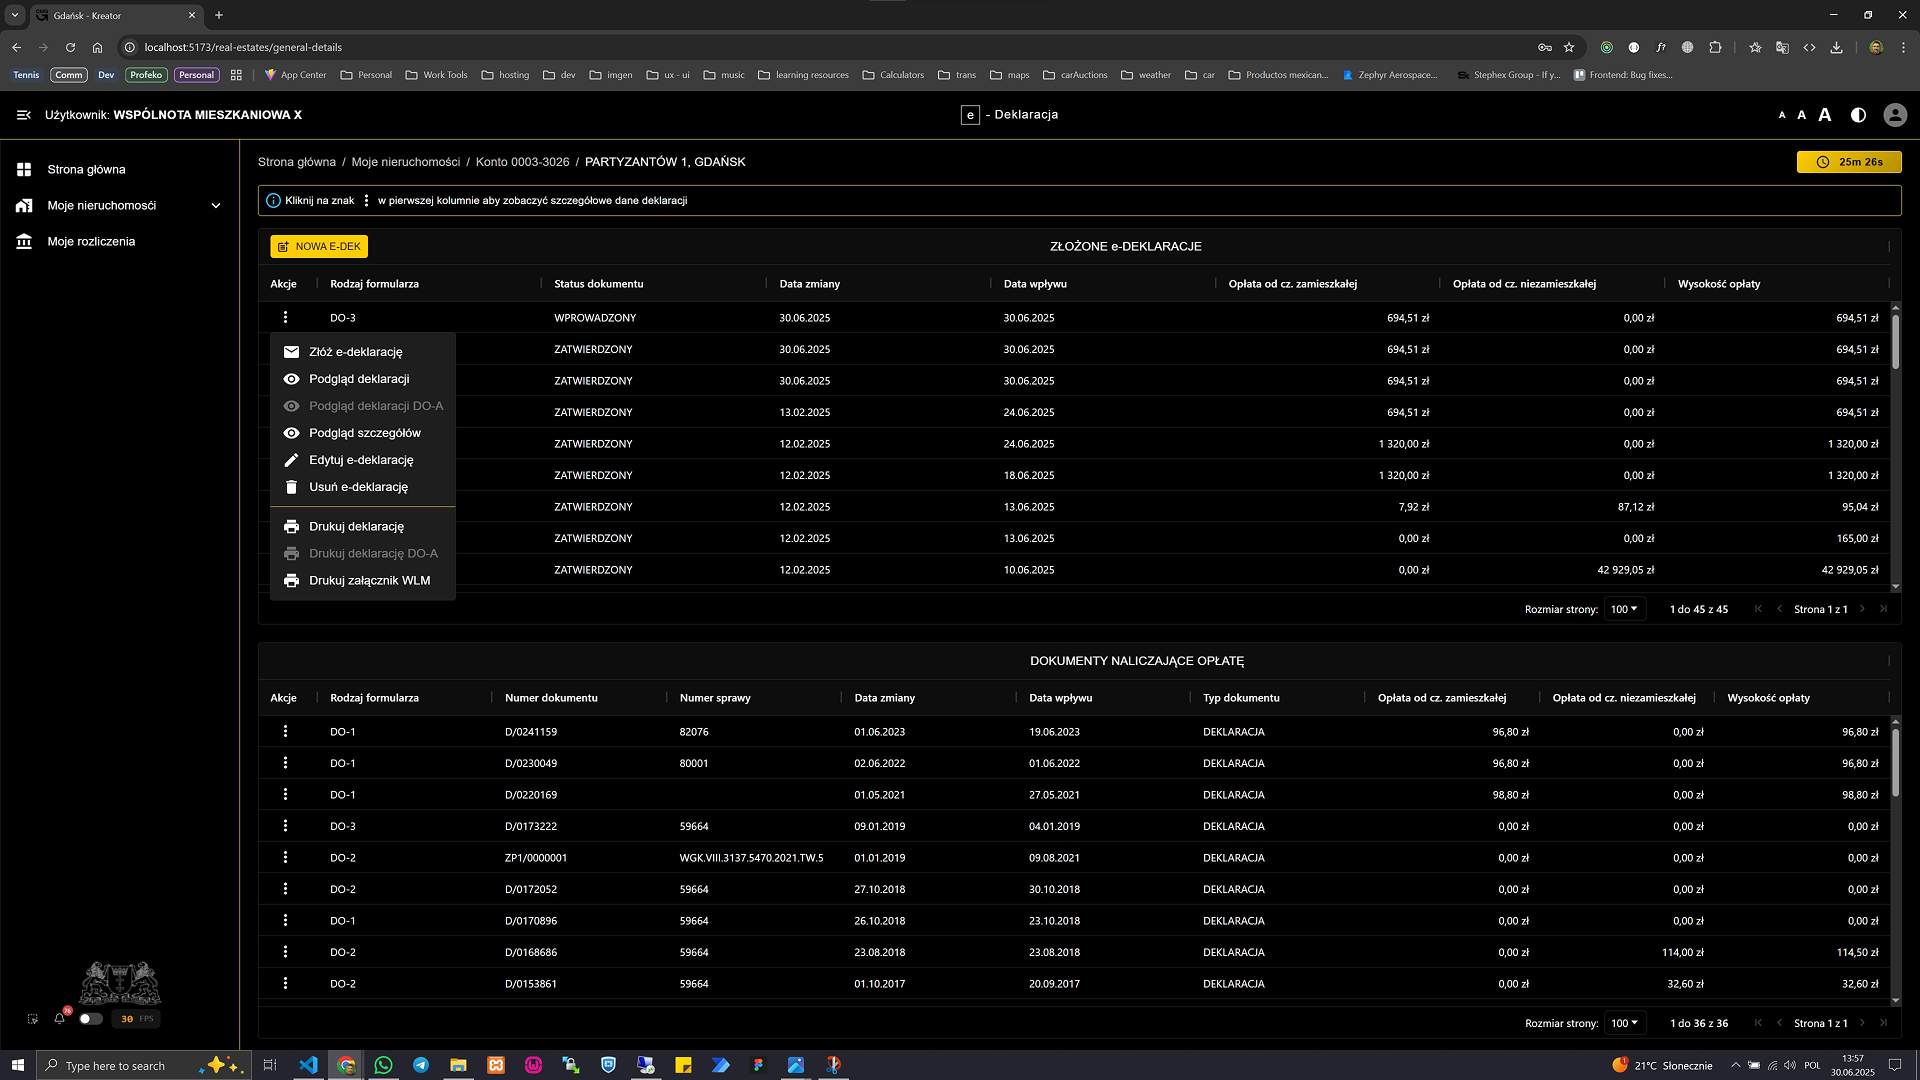Image resolution: width=1920 pixels, height=1080 pixels.
Task: Choose Złóż e-deklarację from context menu
Action: [x=362, y=352]
